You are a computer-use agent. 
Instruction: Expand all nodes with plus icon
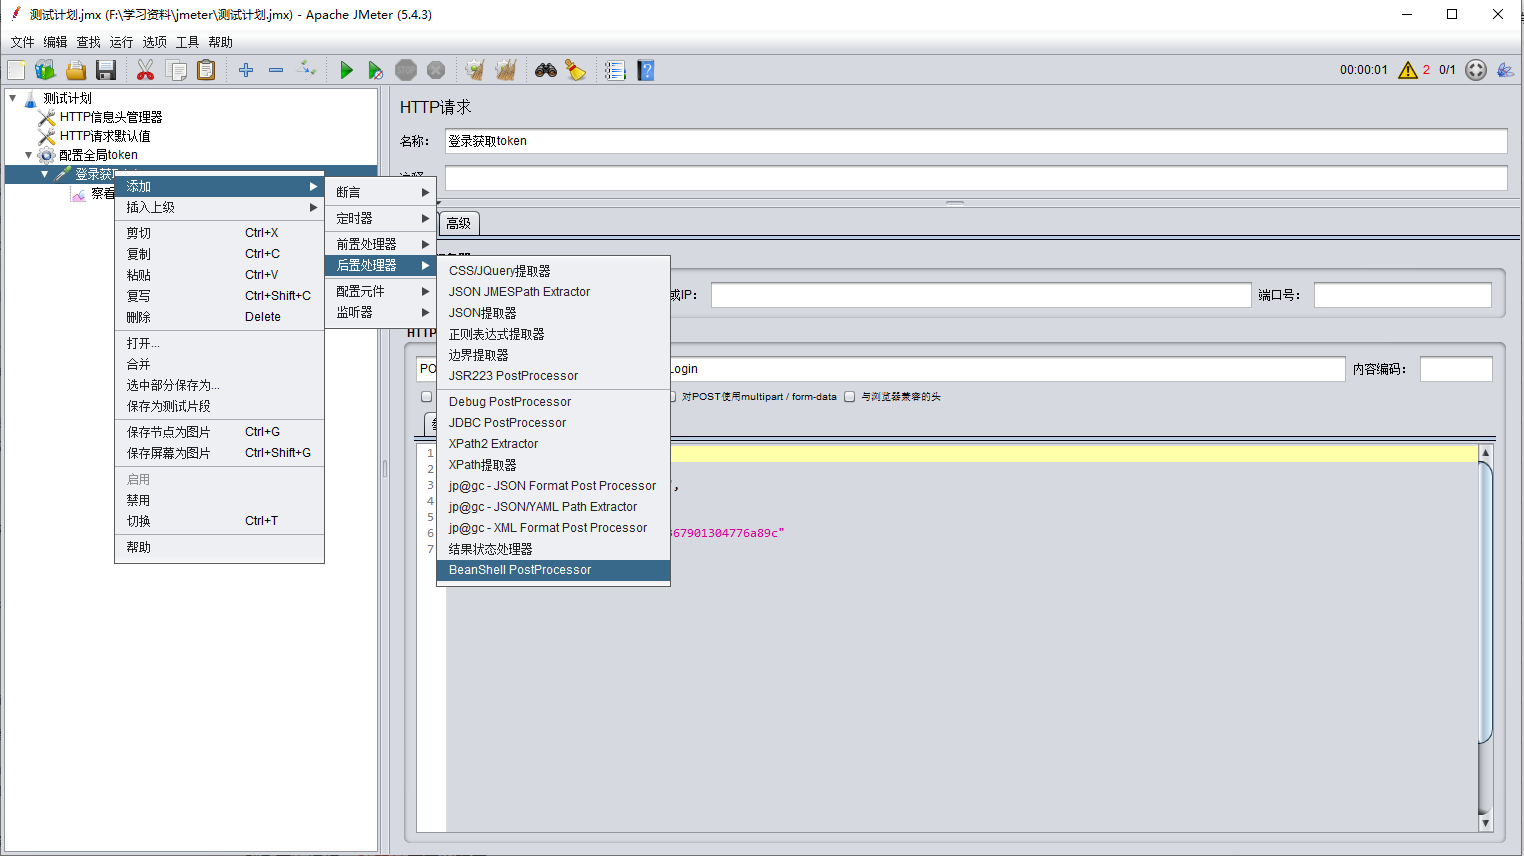[246, 70]
